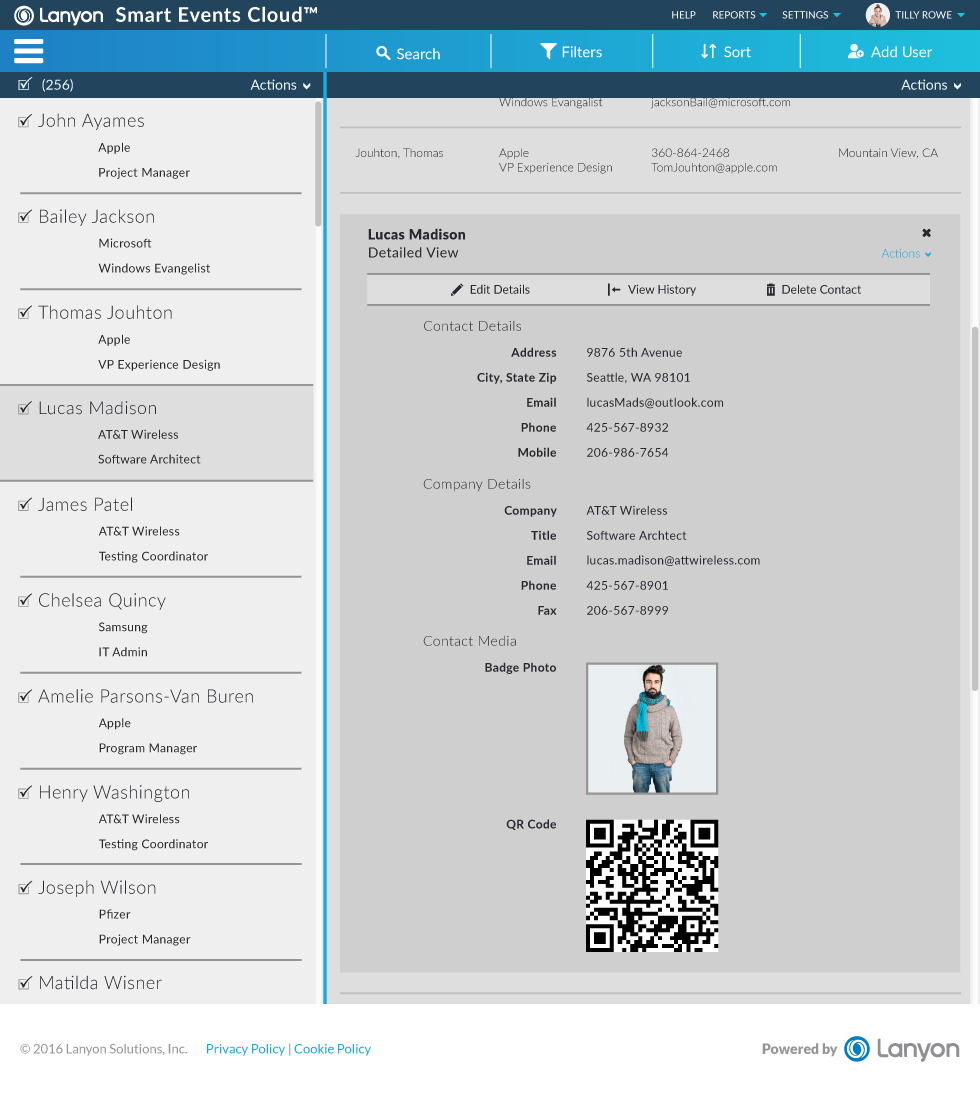The image size is (980, 1094).
Task: Click the history arrow icon beside View History
Action: [614, 290]
